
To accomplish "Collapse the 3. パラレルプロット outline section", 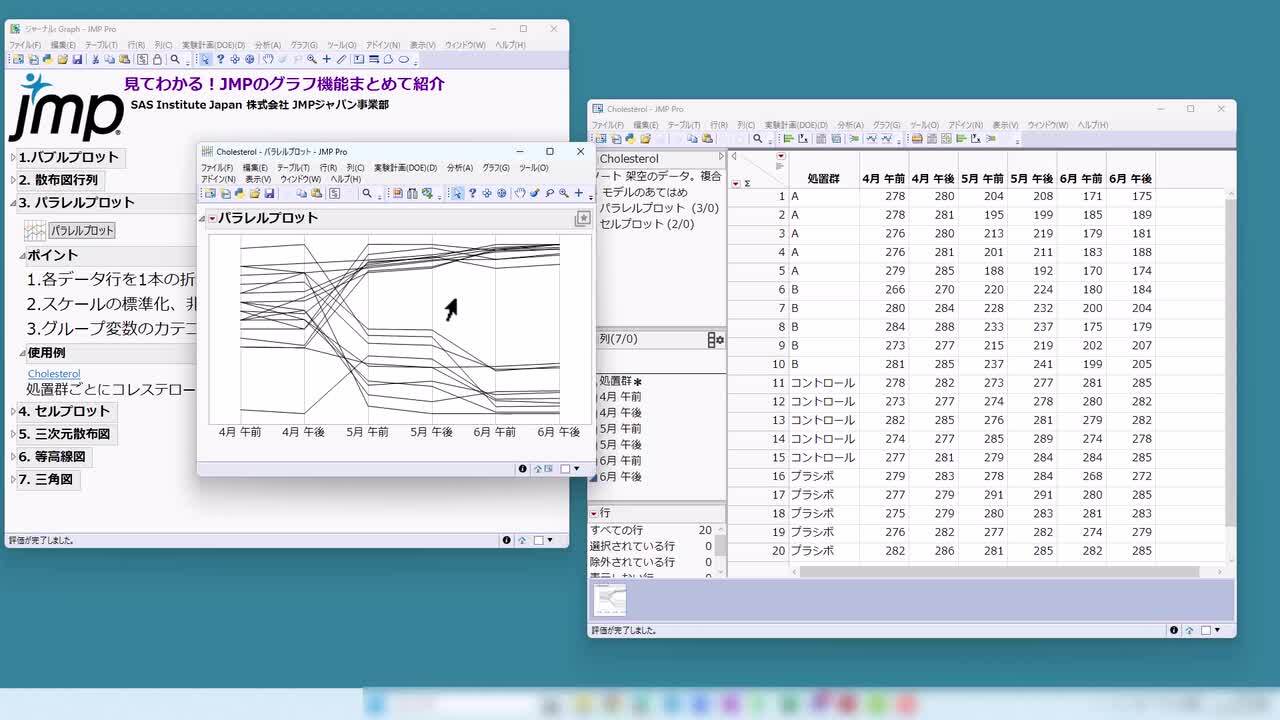I will (14, 203).
